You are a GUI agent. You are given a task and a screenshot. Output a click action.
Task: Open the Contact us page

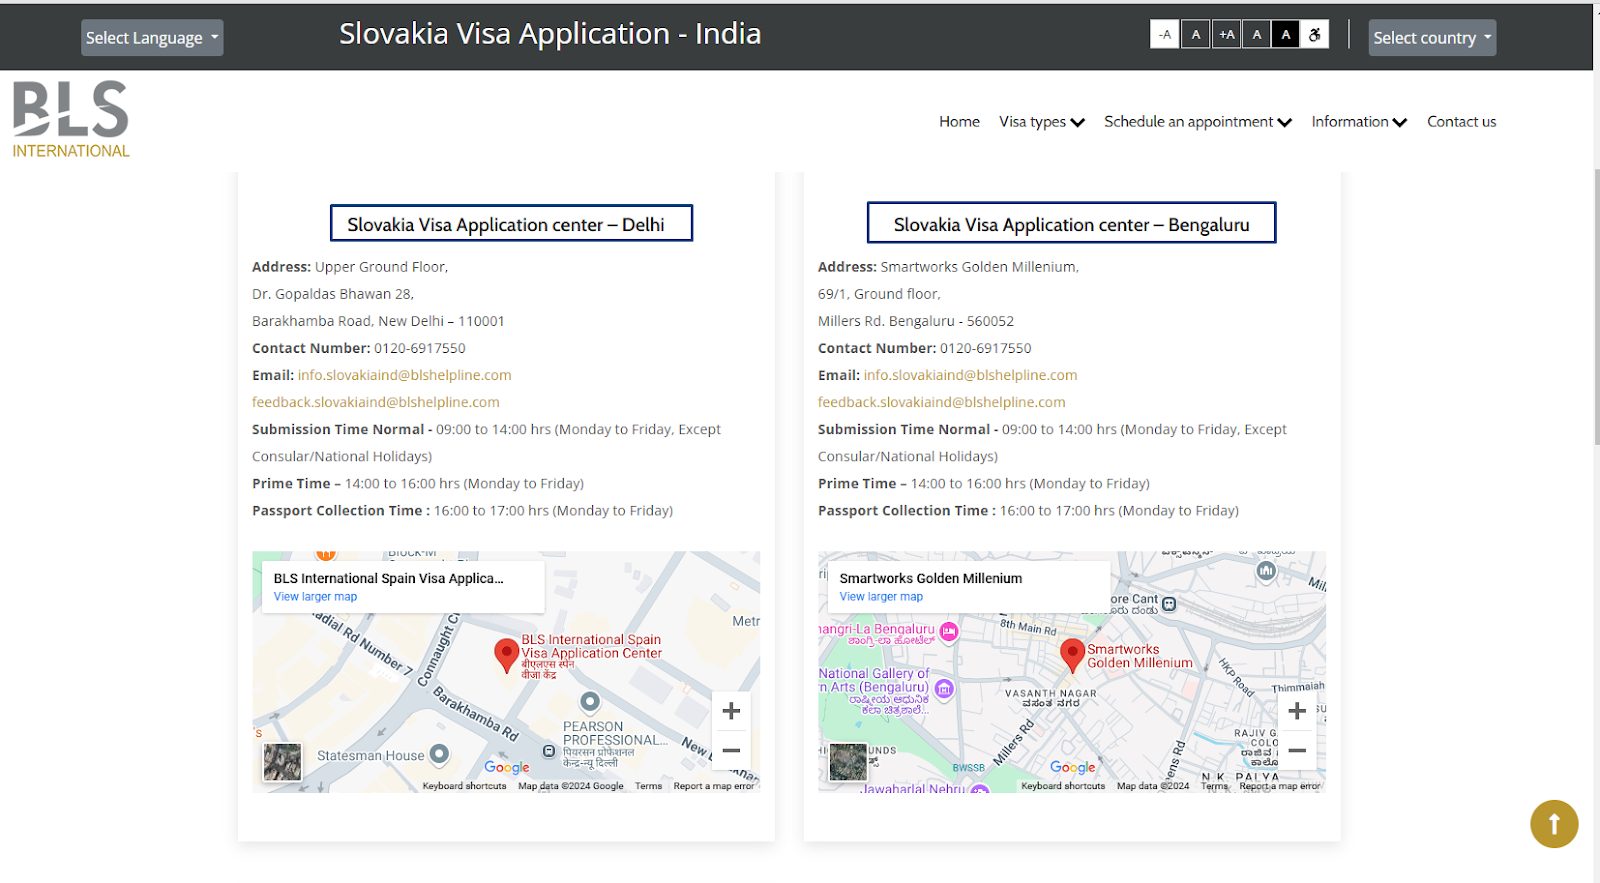[1461, 122]
